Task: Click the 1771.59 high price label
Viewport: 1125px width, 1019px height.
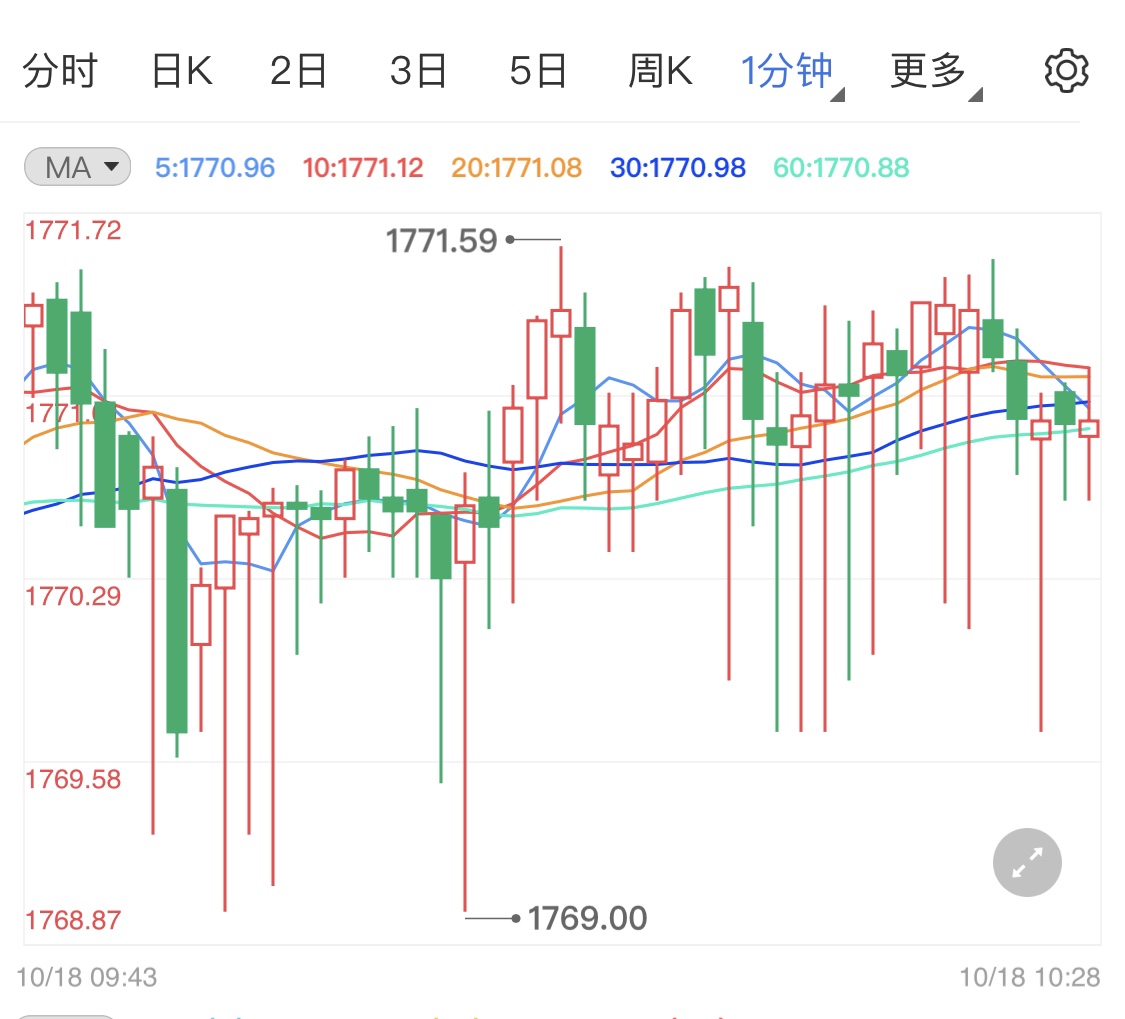Action: coord(441,240)
